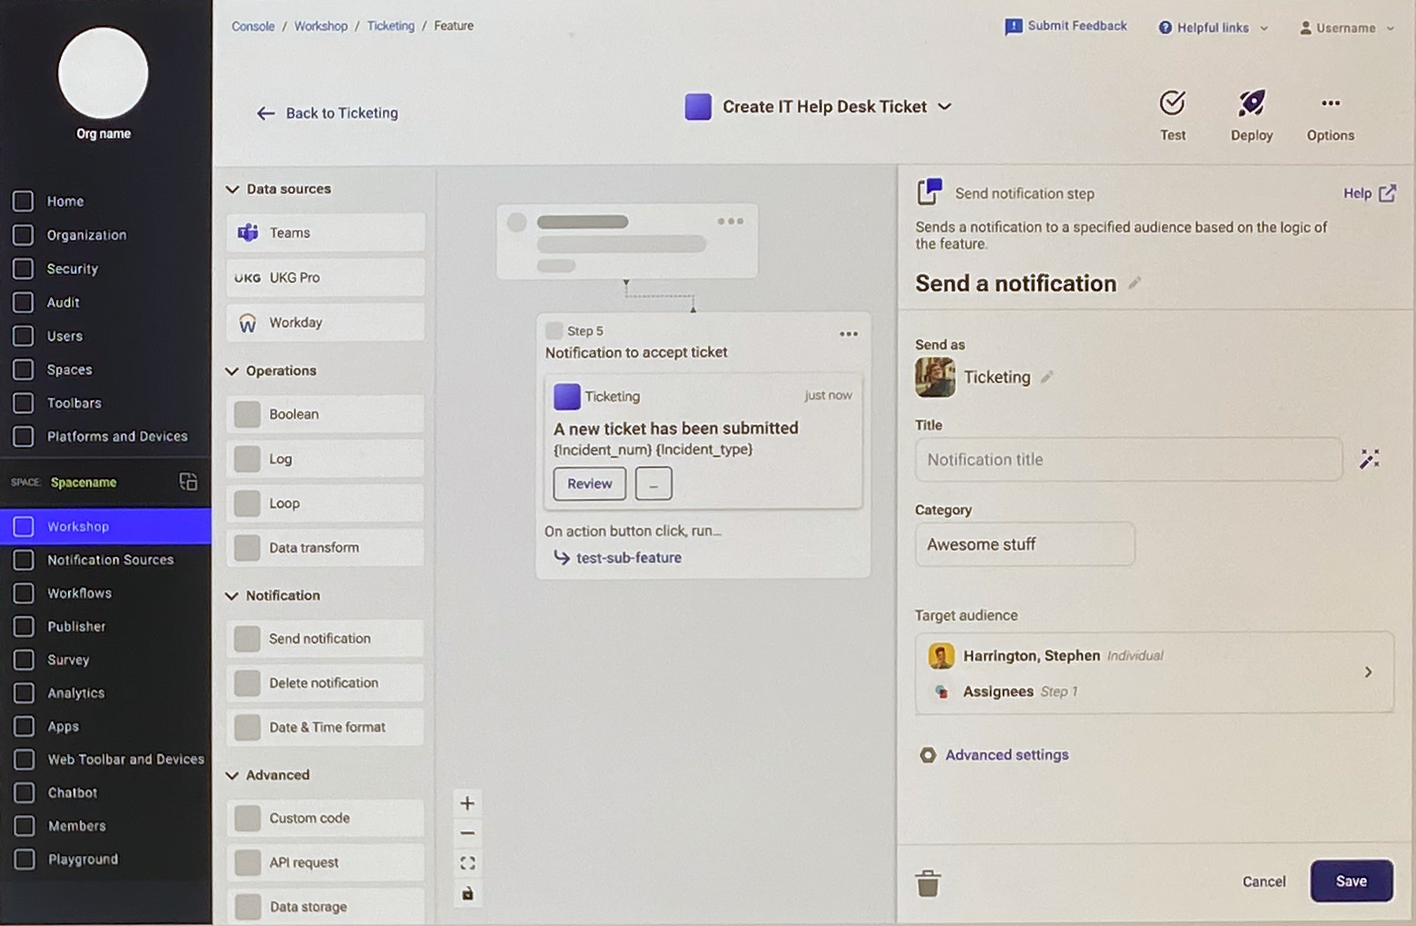Click magic wand icon beside Notification title

tap(1369, 459)
